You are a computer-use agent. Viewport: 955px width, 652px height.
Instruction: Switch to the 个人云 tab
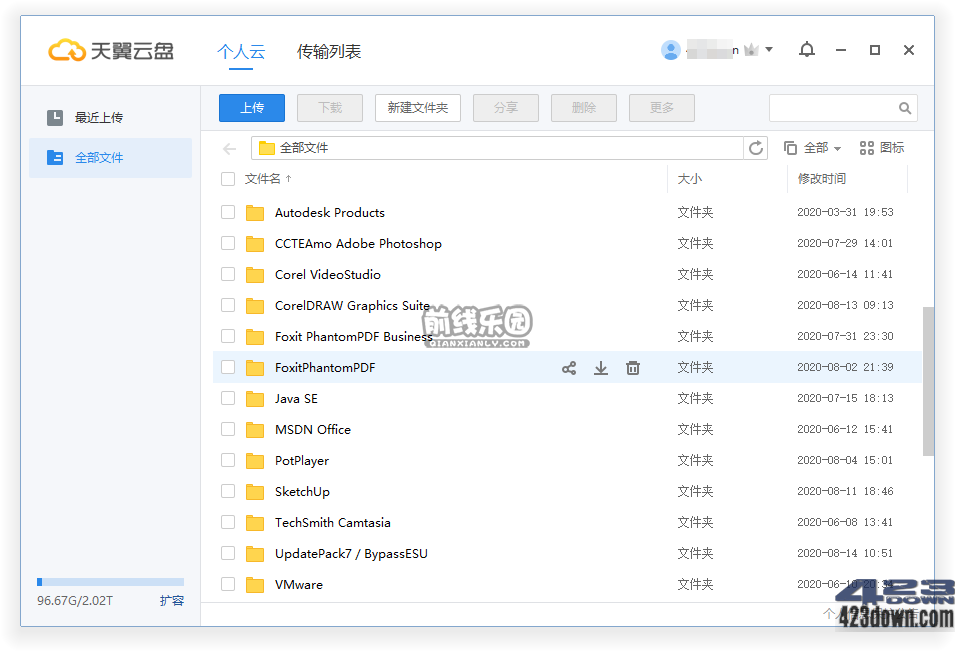tap(241, 52)
